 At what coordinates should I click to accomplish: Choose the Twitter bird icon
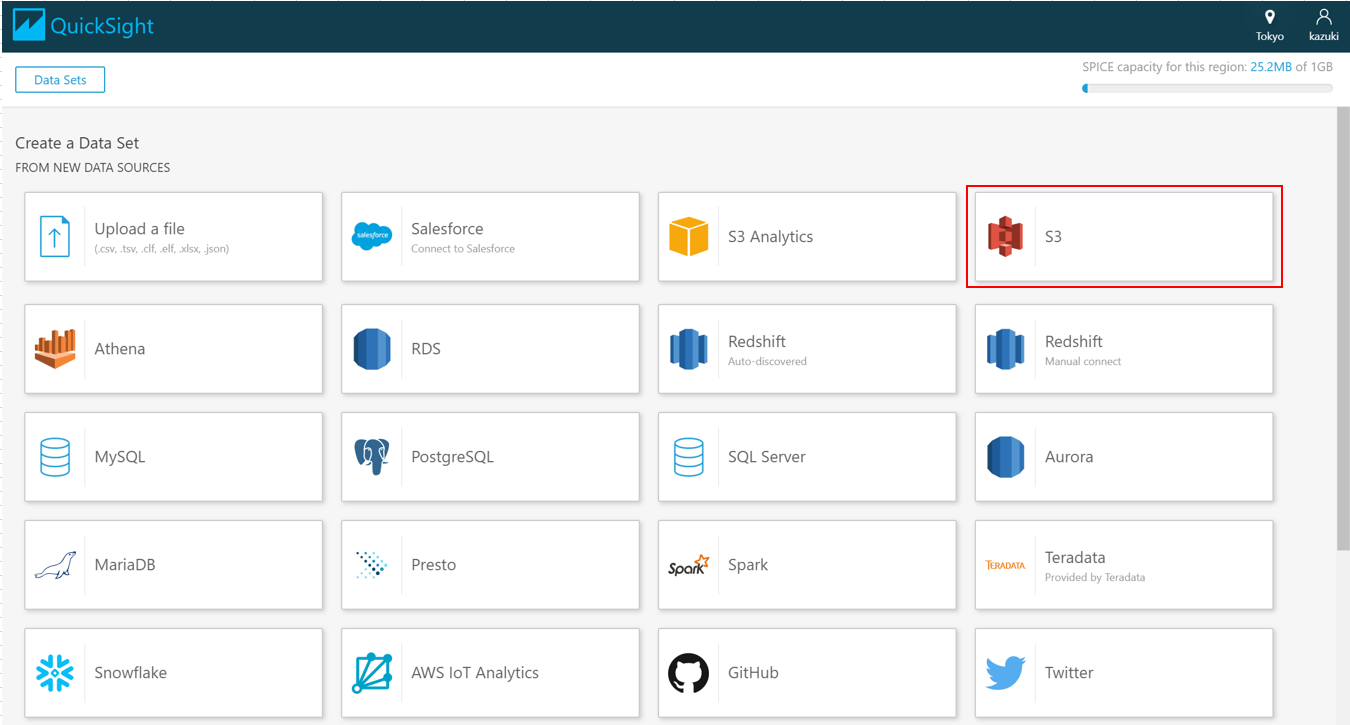pyautogui.click(x=1006, y=673)
